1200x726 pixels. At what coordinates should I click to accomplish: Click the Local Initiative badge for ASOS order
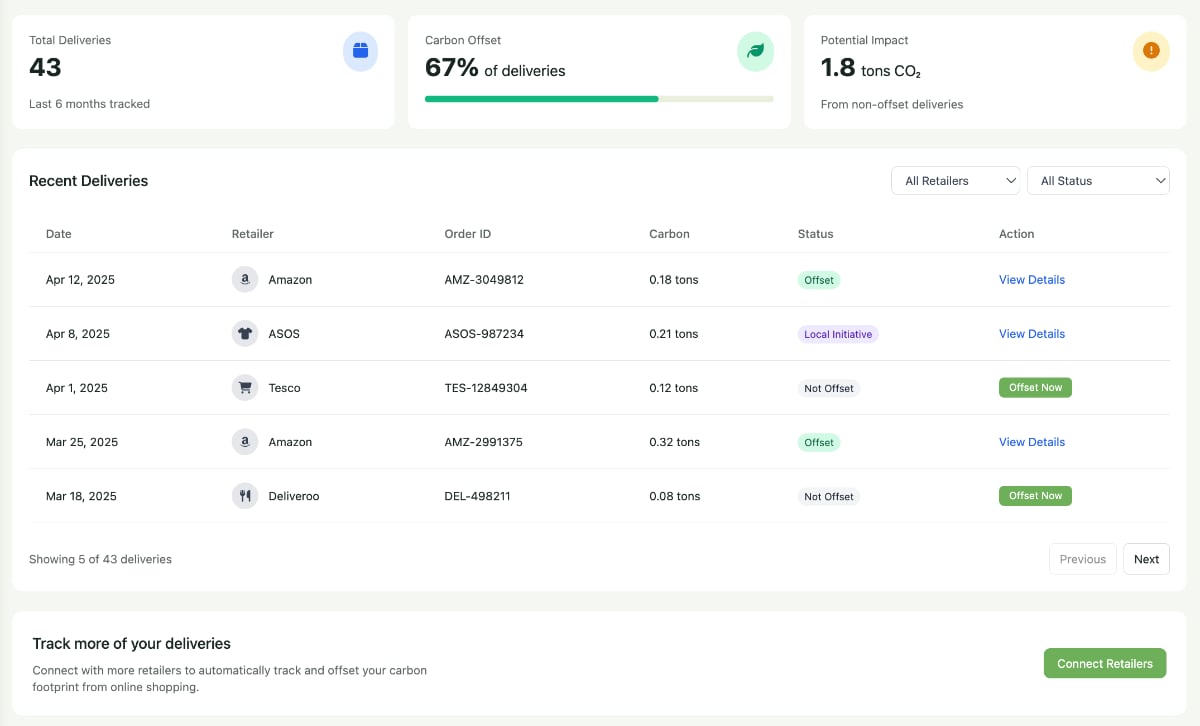pos(838,333)
